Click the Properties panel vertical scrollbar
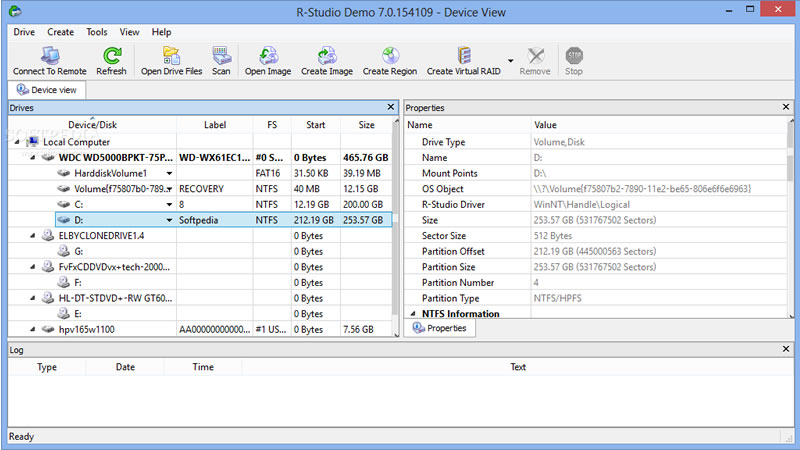The width and height of the screenshot is (800, 450). tap(791, 217)
